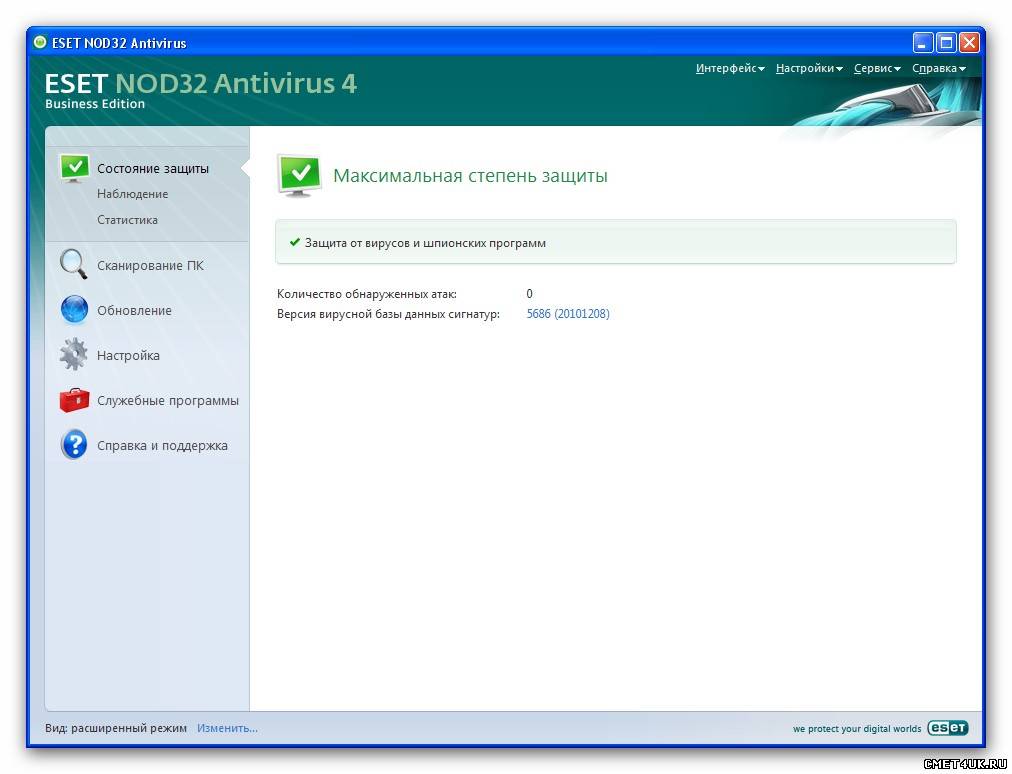
Task: Click the gray gear settings icon
Action: point(74,354)
